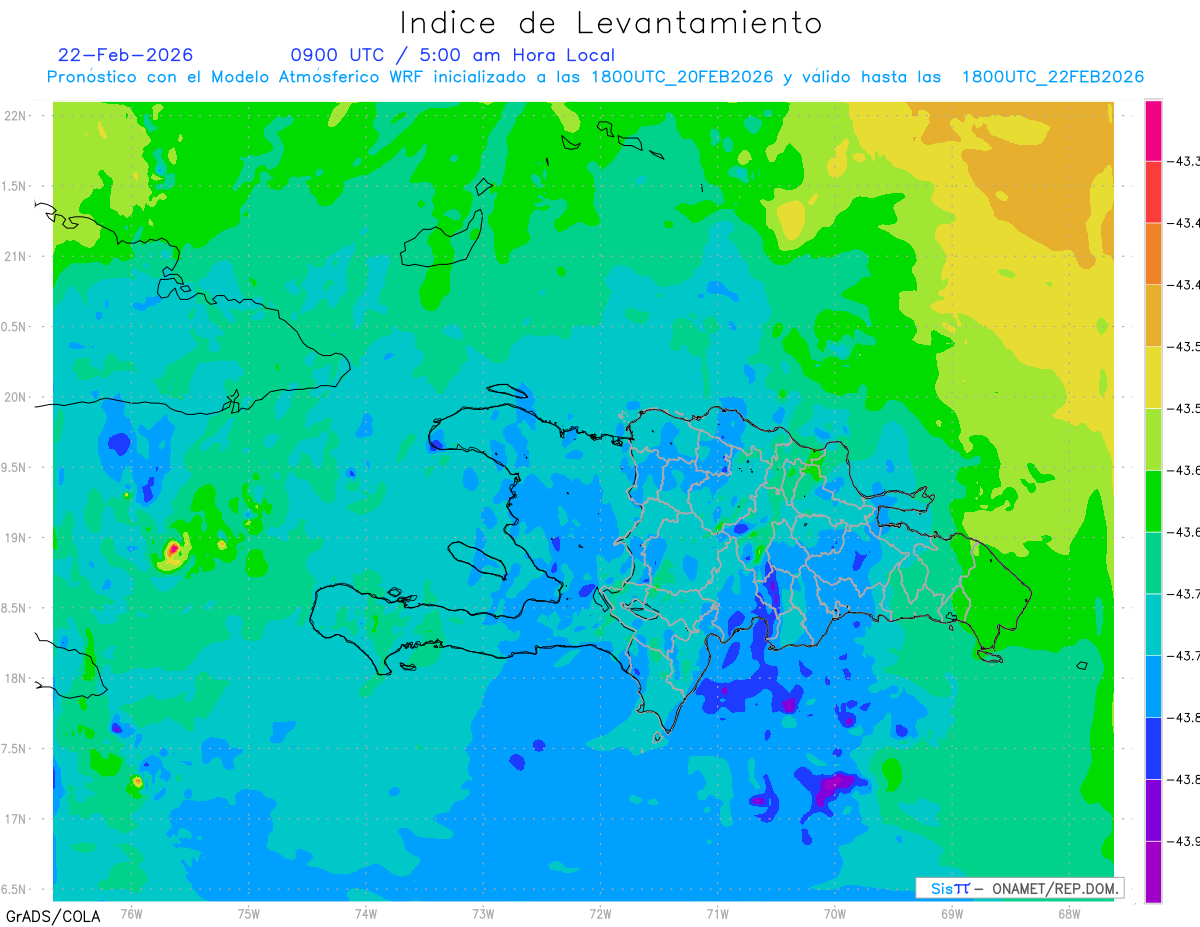Click the "72W" longitude label
Viewport: 1200px width, 927px height.
coord(601,913)
